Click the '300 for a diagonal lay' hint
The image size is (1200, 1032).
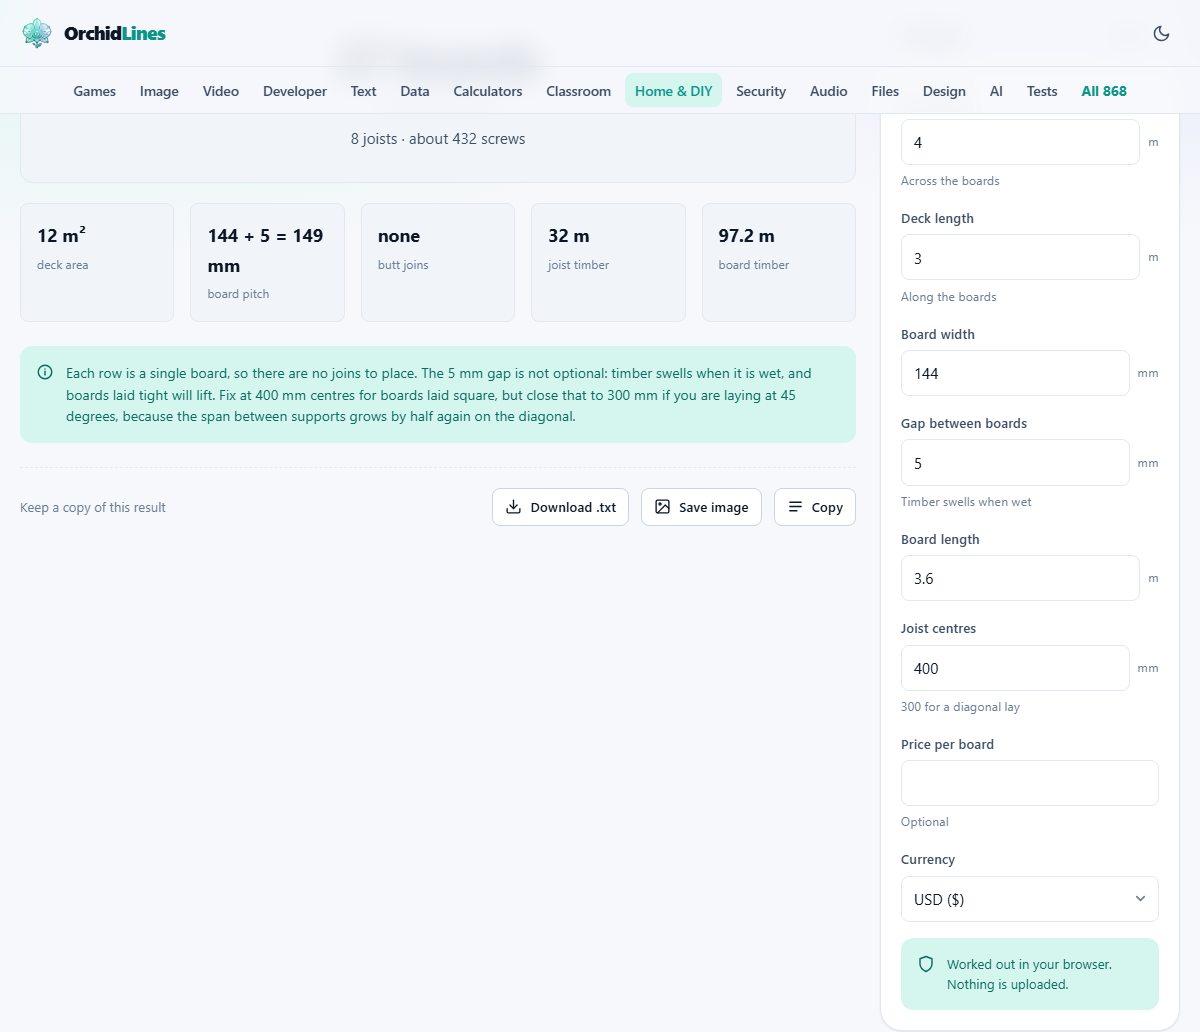tap(960, 707)
